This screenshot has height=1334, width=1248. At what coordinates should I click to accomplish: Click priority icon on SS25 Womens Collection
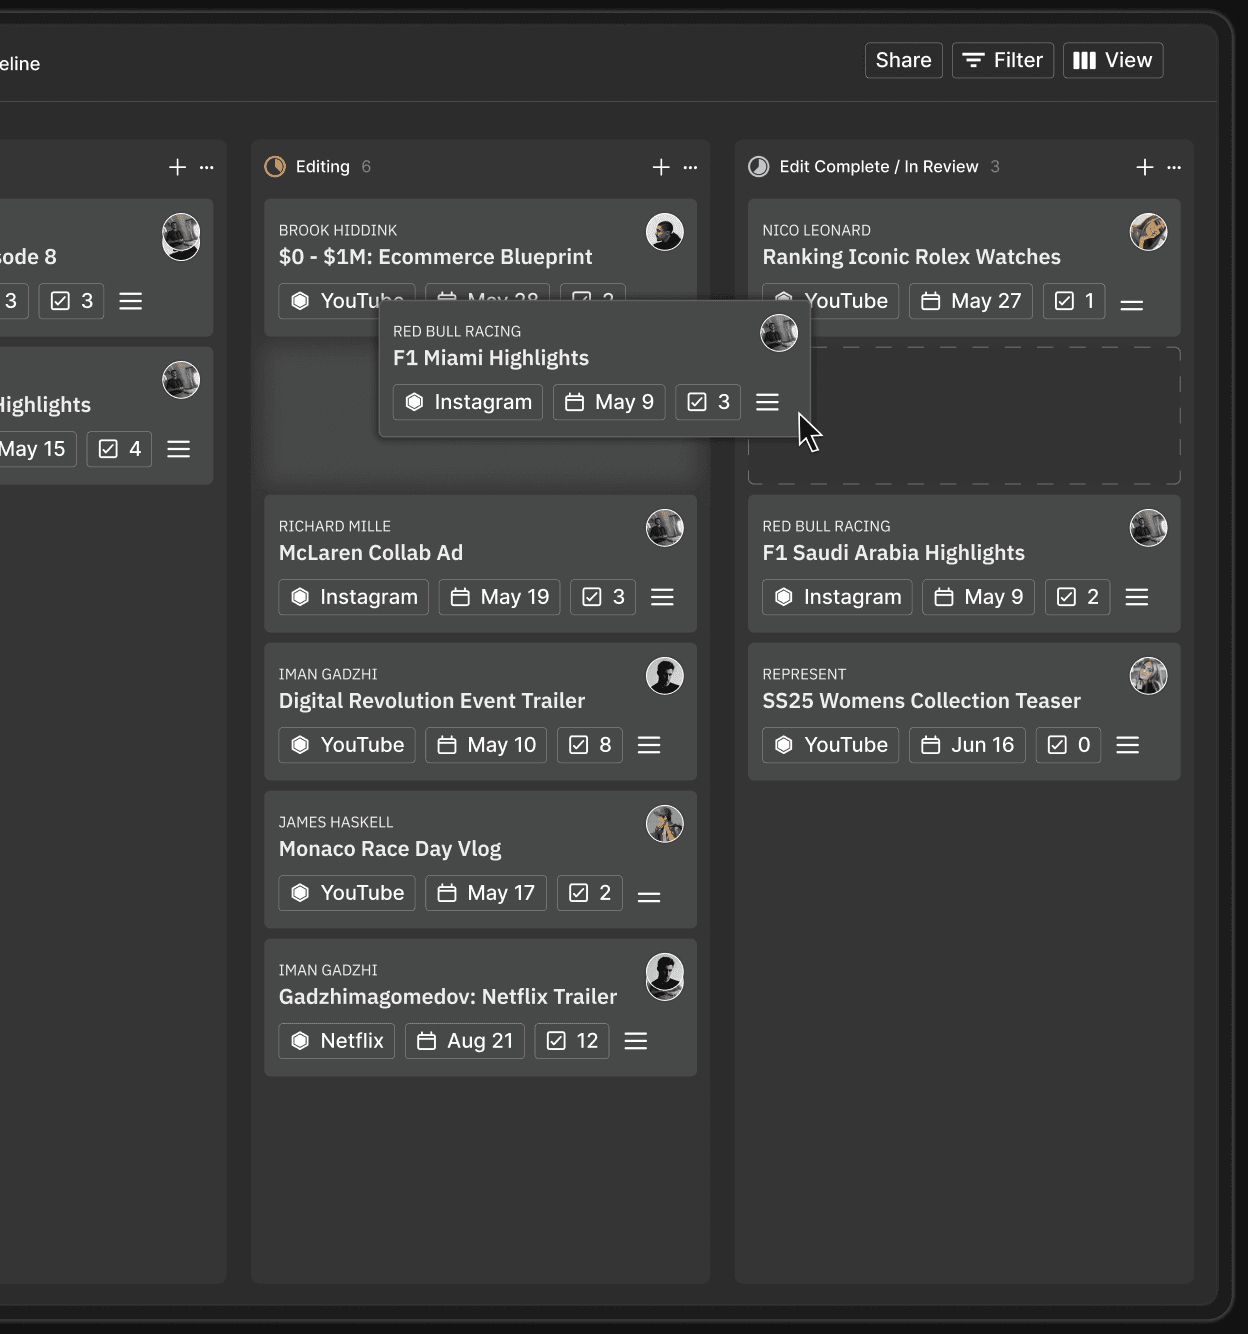[1128, 745]
